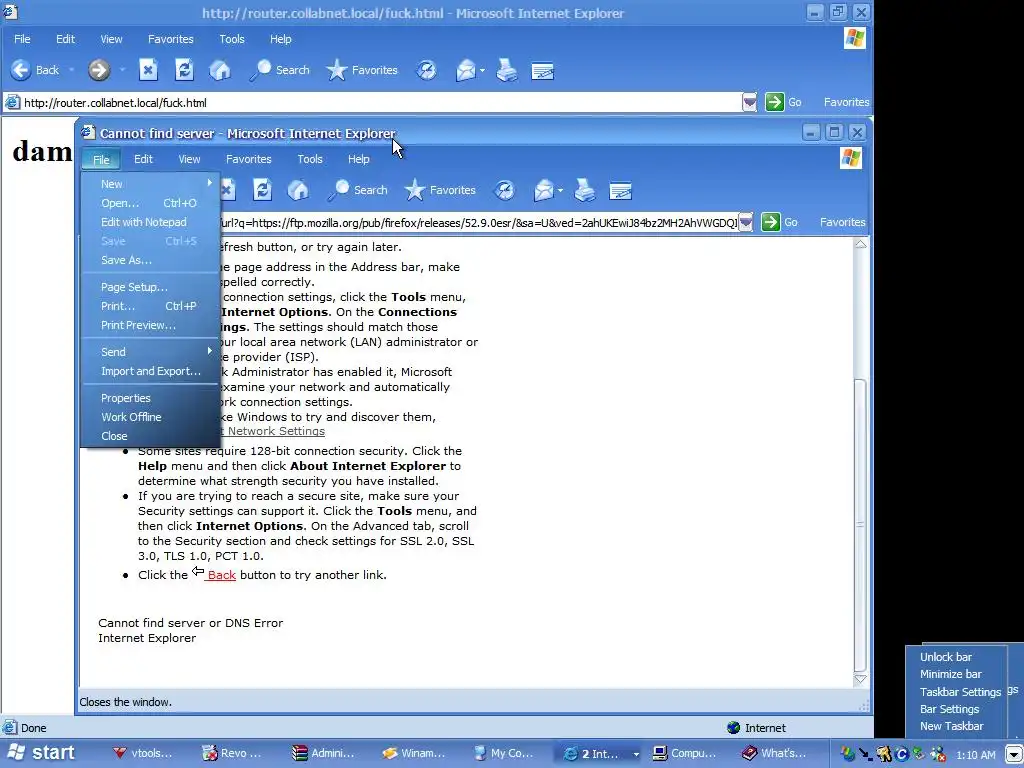Switch to My Computer taskbar button
Viewport: 1024px width, 768px height.
click(x=504, y=754)
